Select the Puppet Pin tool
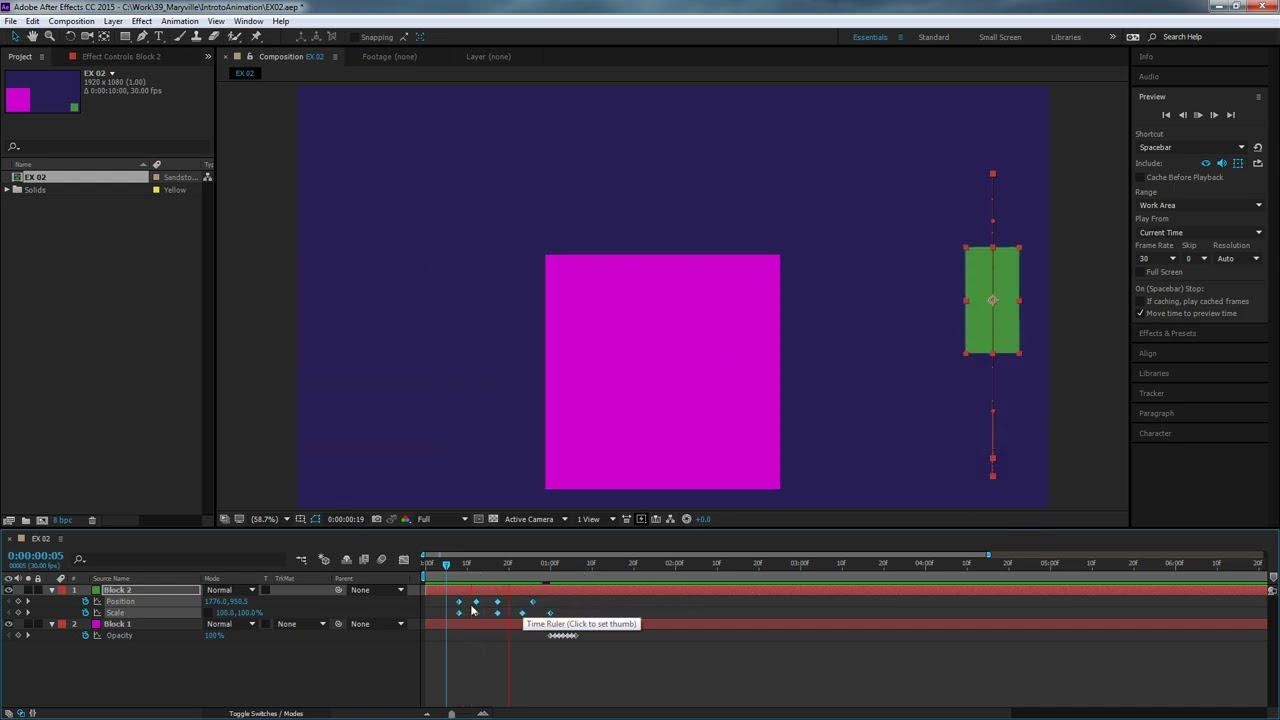 point(256,36)
